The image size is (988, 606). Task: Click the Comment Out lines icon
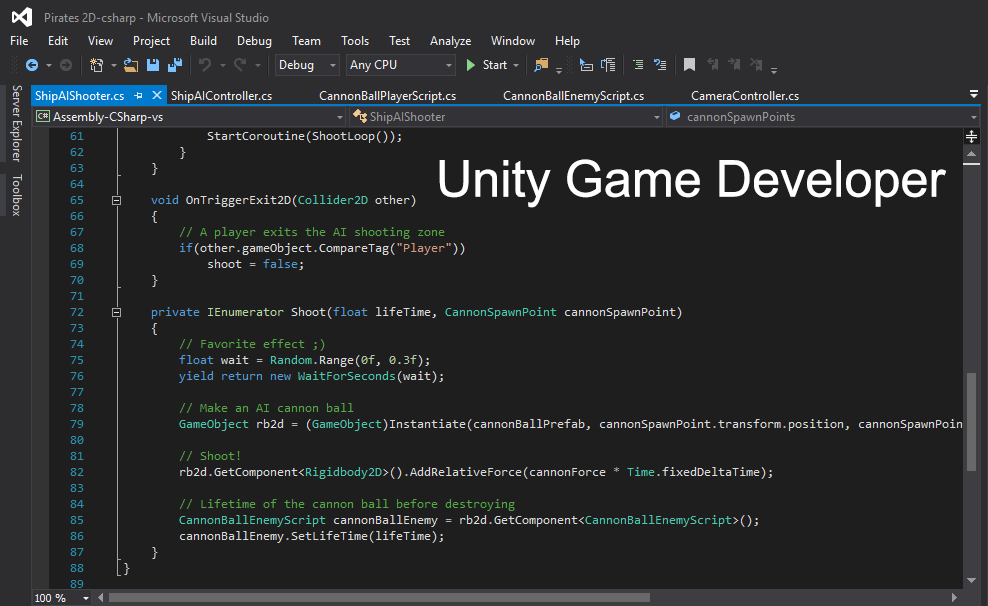point(638,65)
